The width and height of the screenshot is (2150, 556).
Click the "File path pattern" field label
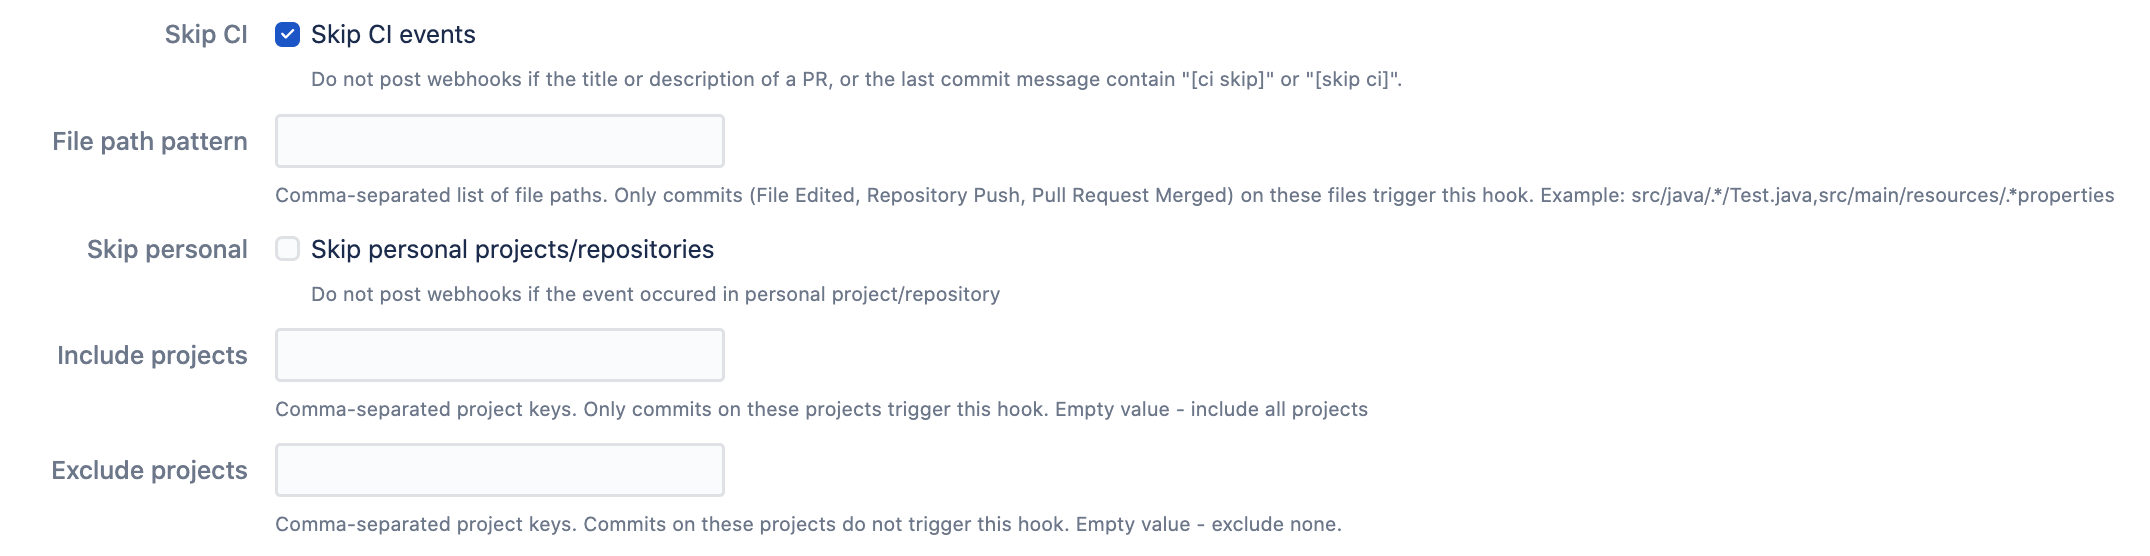tap(150, 142)
